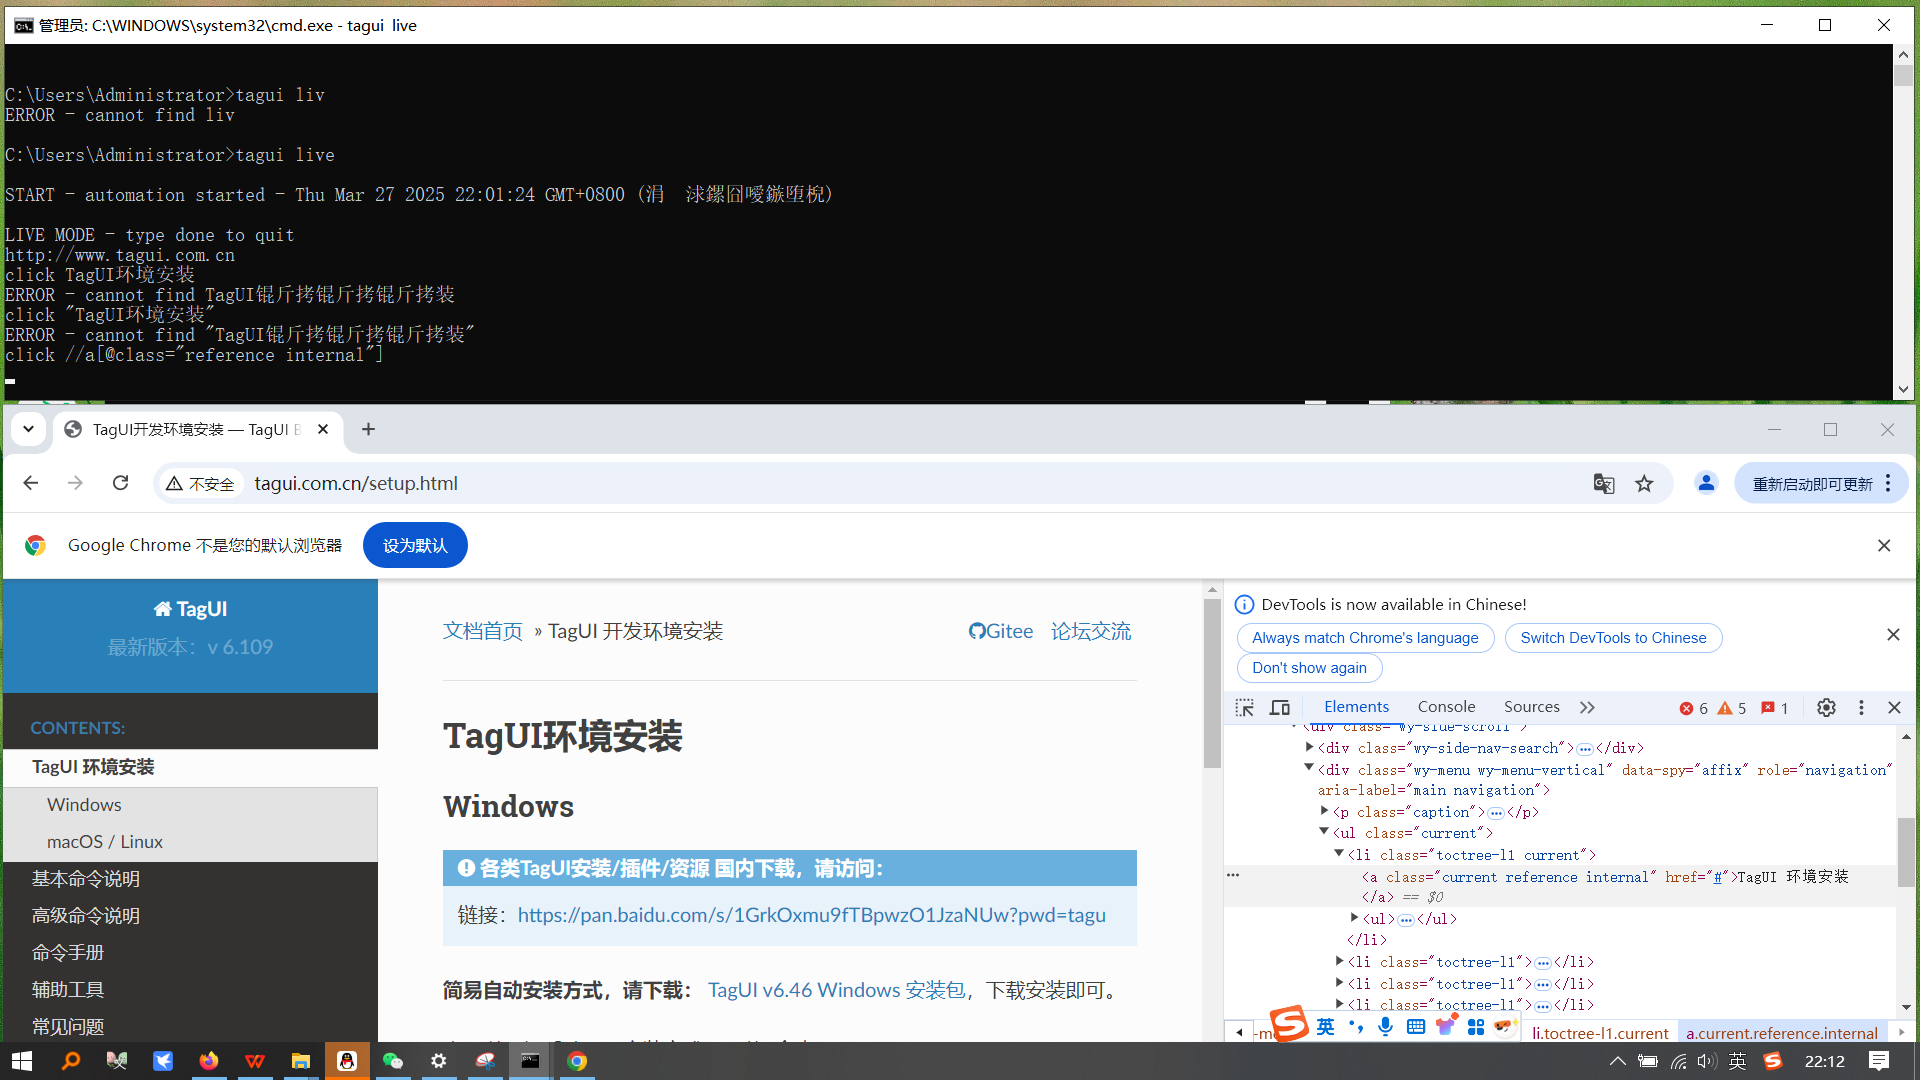Click the Google Translate icon in address bar
This screenshot has height=1080, width=1920.
[x=1604, y=484]
